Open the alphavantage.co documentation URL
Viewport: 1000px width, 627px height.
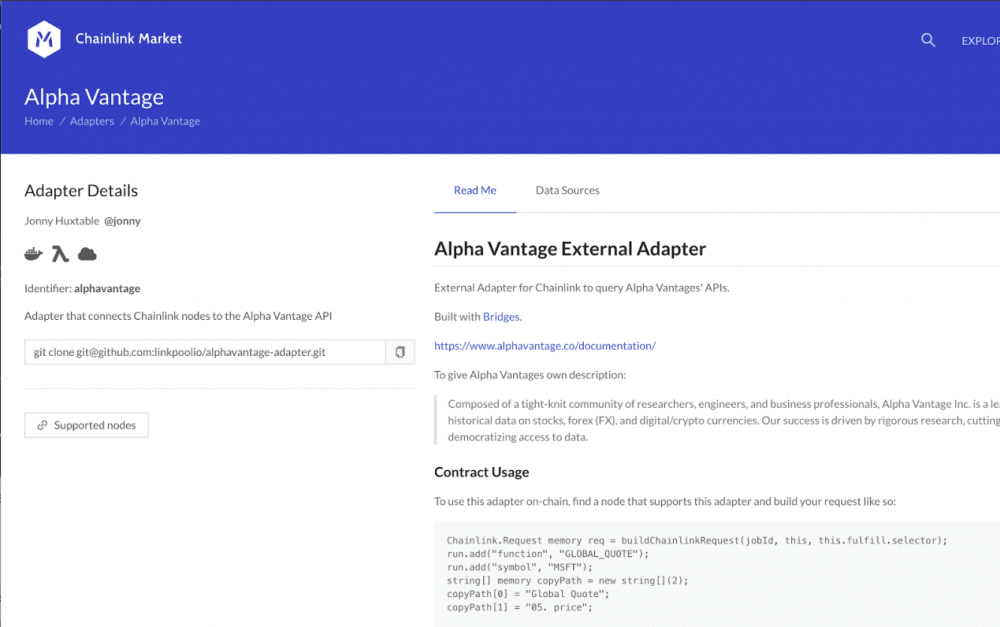tap(545, 346)
